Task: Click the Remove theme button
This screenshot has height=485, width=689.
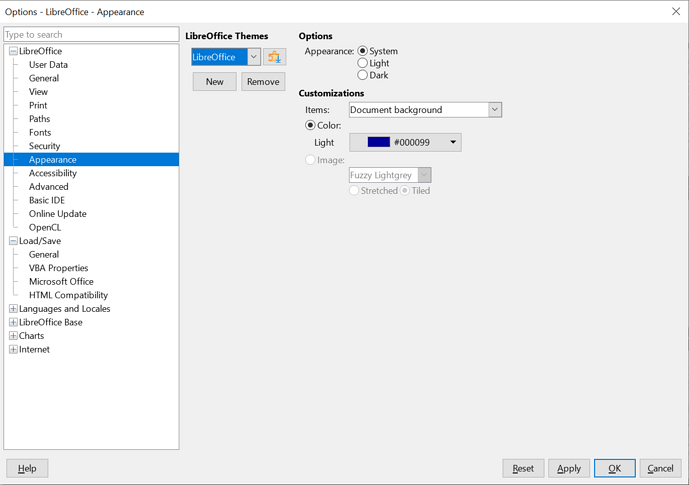Action: coord(263,82)
